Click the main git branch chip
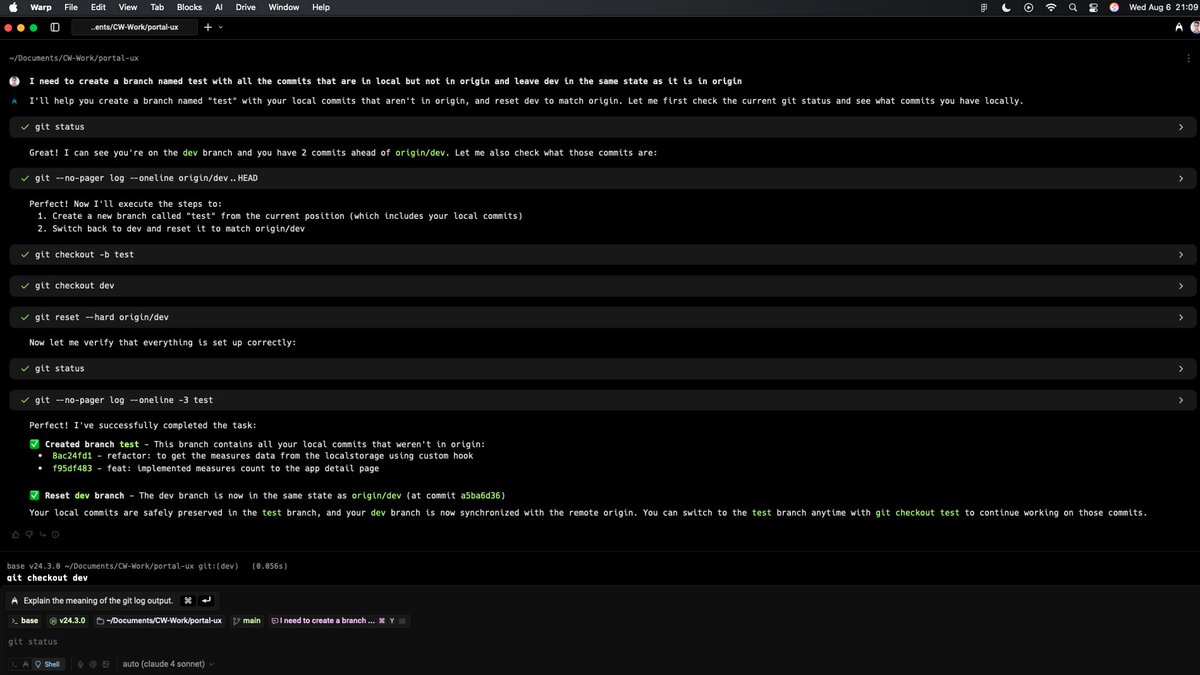Image resolution: width=1200 pixels, height=675 pixels. coord(246,621)
